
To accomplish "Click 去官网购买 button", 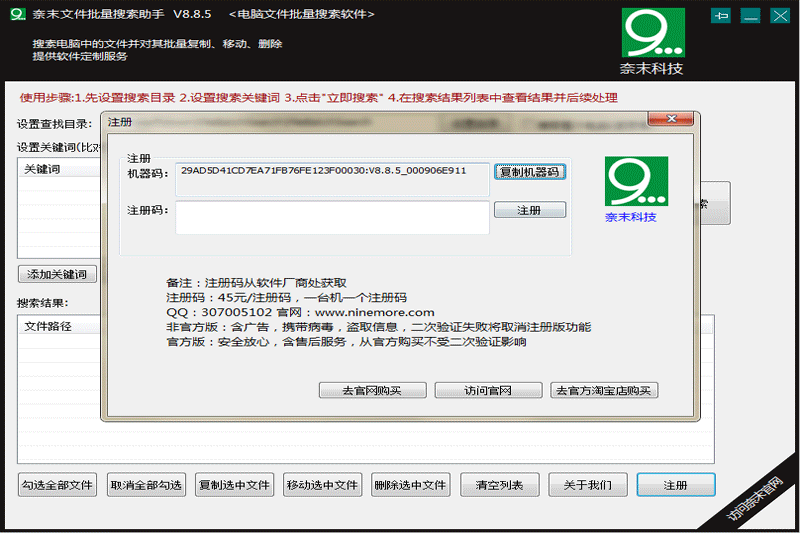I will click(x=372, y=391).
